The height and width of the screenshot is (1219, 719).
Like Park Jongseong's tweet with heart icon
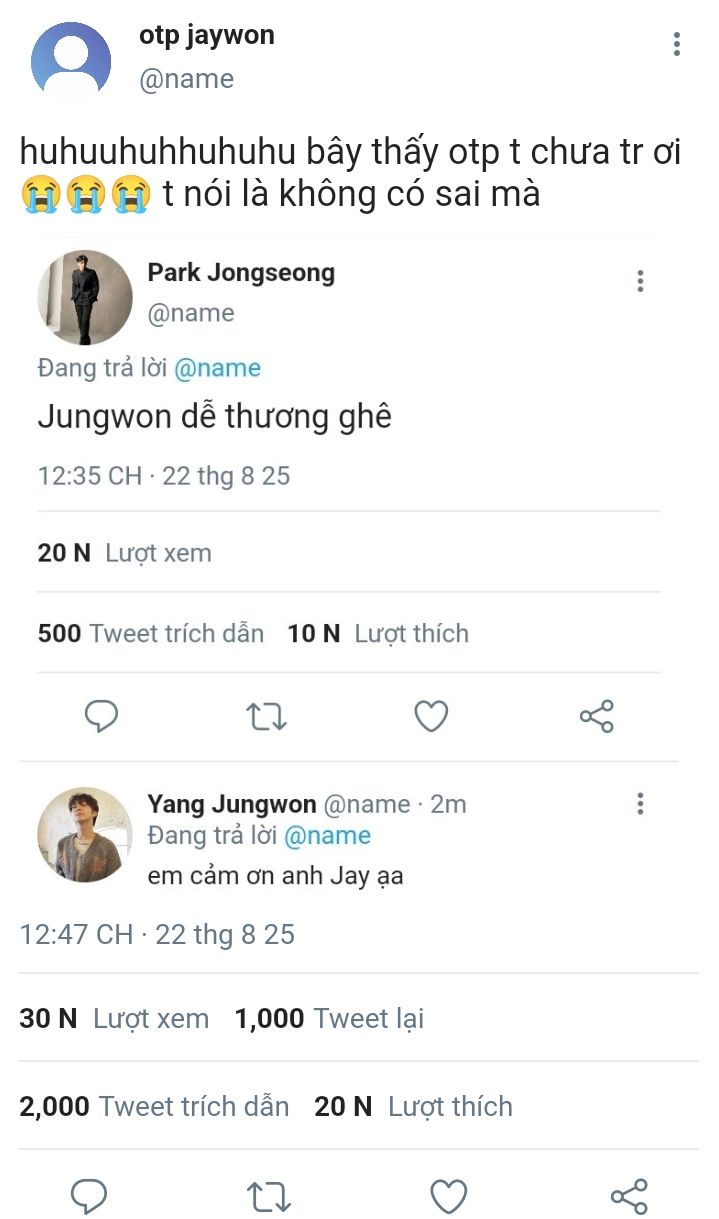coord(431,716)
